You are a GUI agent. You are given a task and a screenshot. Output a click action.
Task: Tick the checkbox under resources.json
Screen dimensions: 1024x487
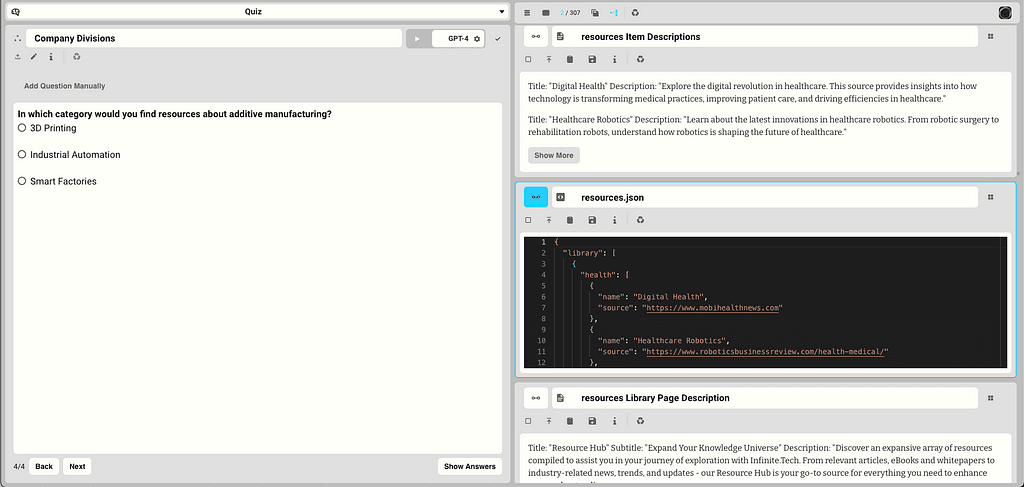point(528,220)
